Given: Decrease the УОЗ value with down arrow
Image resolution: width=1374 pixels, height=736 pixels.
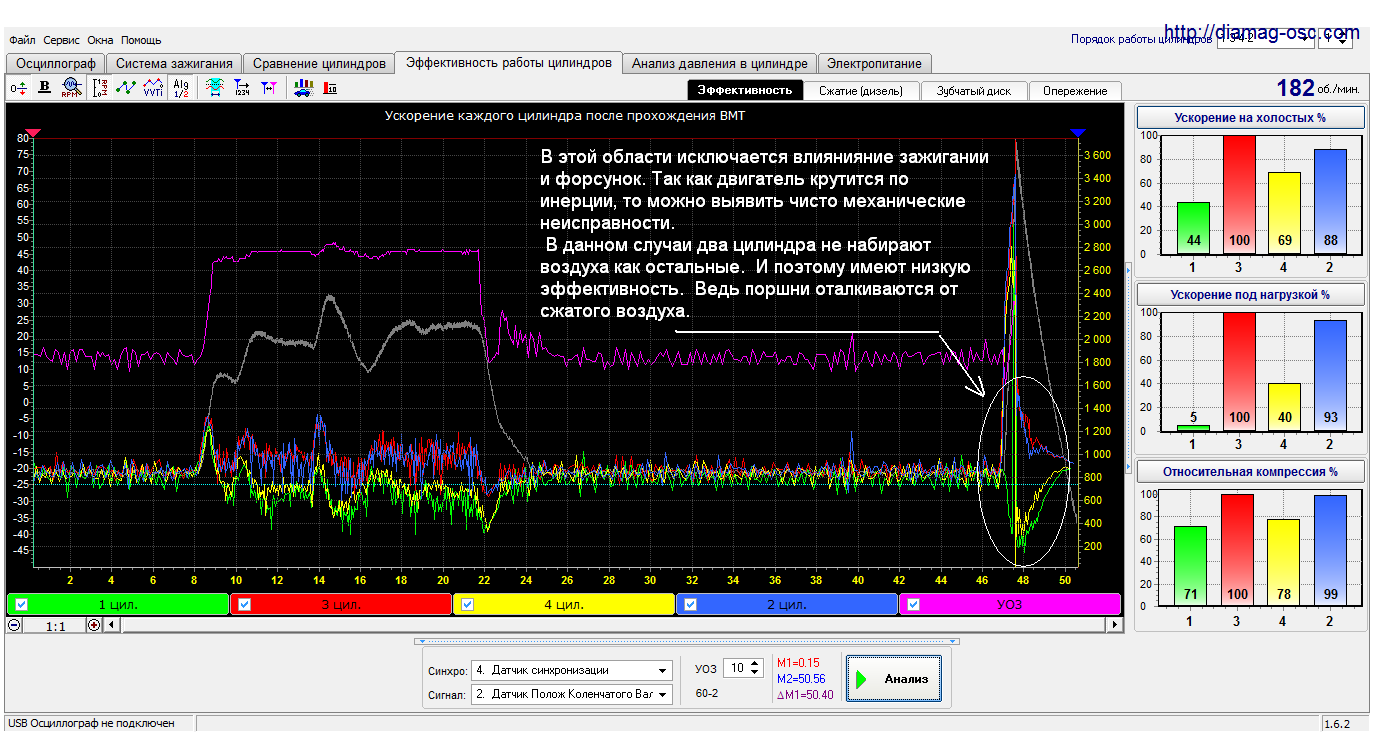Looking at the screenshot, I should click(x=755, y=672).
